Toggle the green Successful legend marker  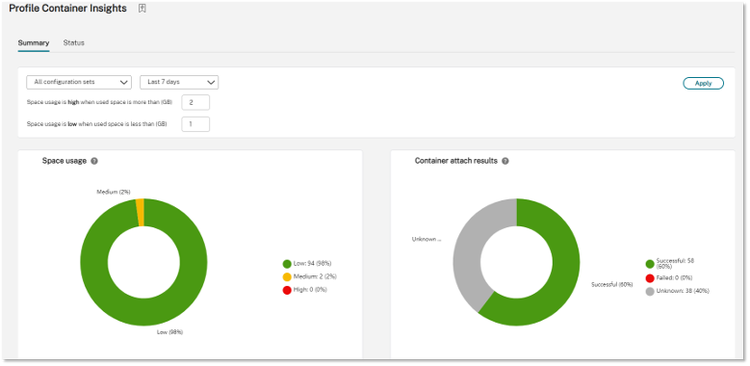pos(650,264)
